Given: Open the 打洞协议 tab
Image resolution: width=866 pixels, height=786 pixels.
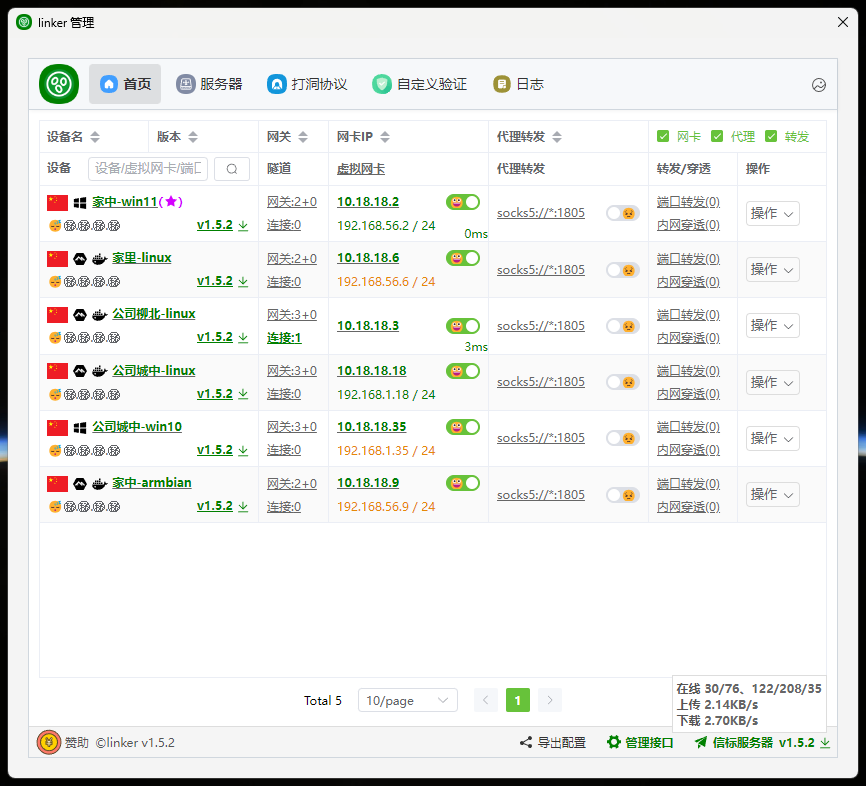Looking at the screenshot, I should (307, 84).
